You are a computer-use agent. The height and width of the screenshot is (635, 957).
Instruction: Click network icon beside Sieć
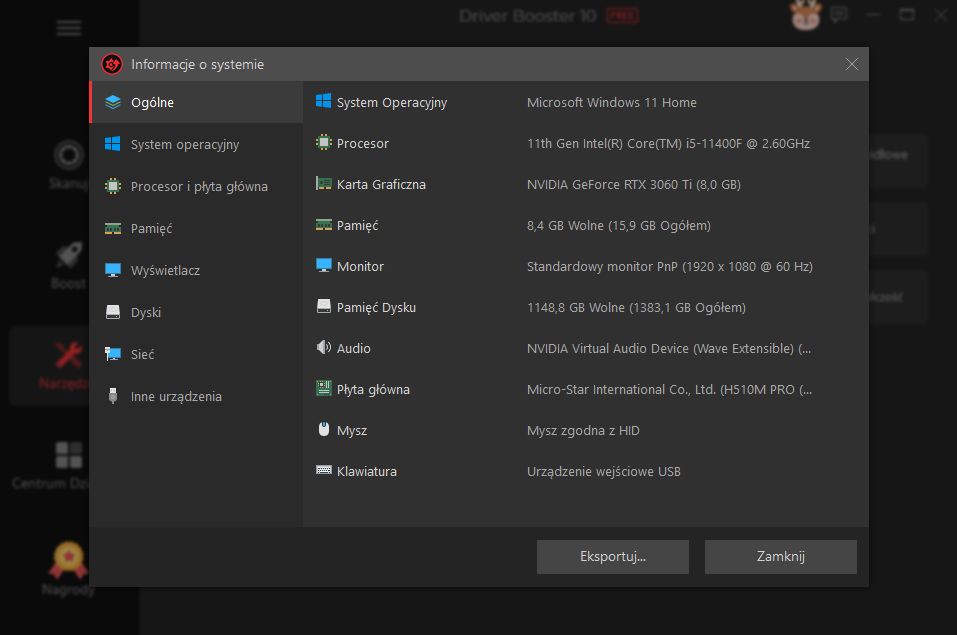pyautogui.click(x=113, y=354)
